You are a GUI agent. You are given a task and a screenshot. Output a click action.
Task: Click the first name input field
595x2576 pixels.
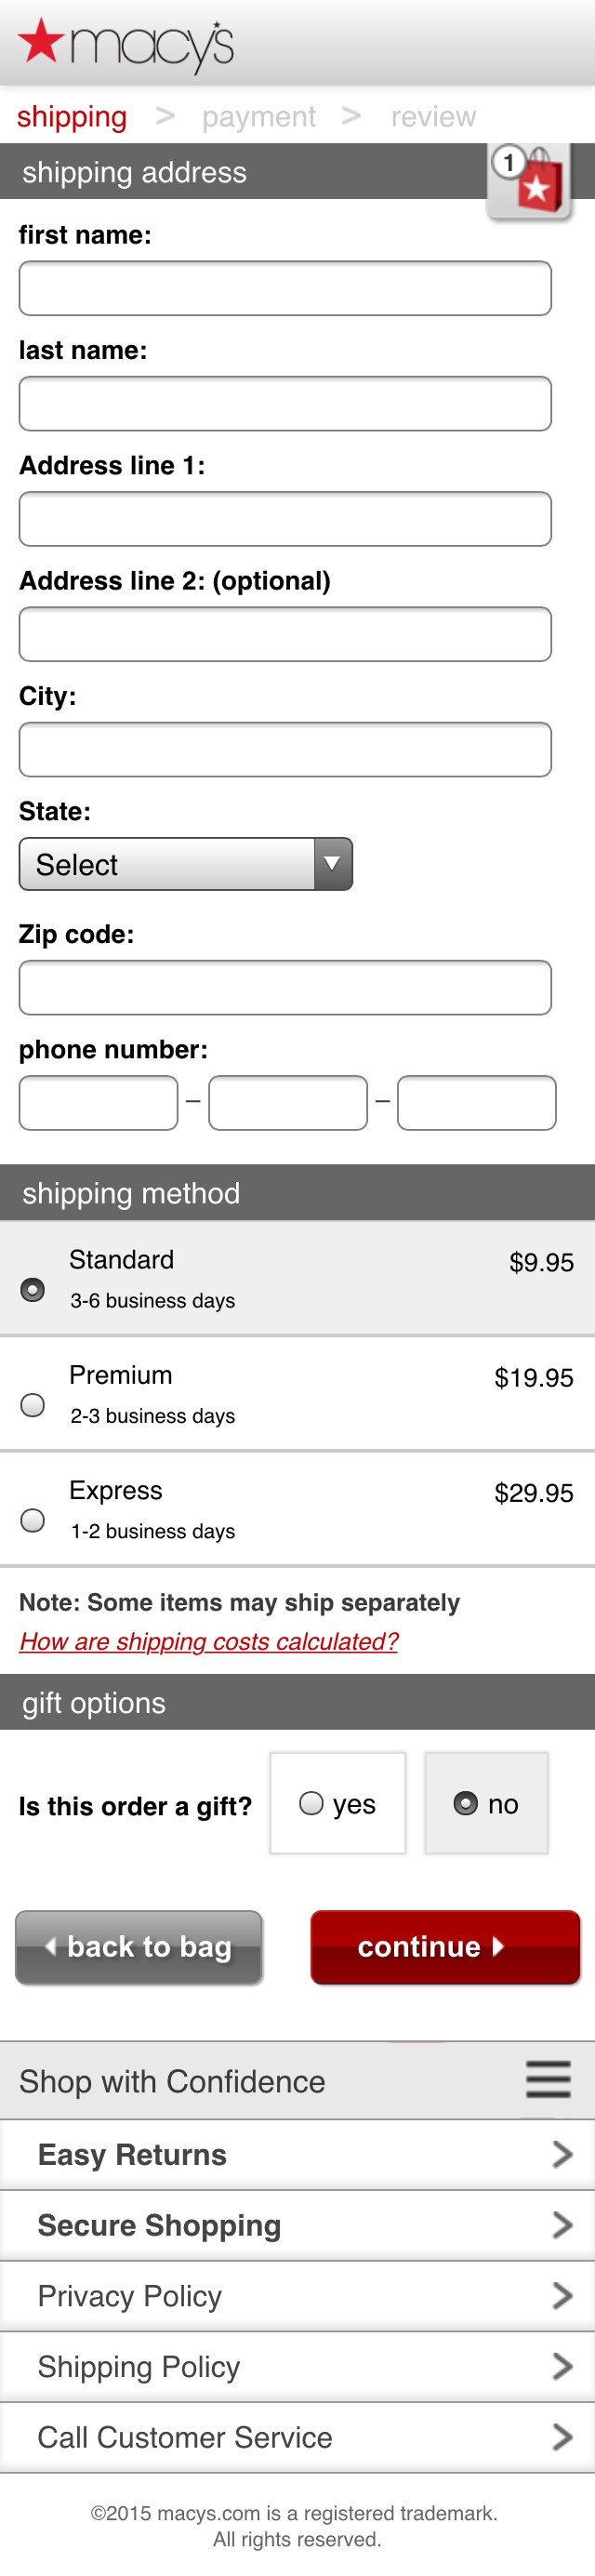click(x=285, y=288)
